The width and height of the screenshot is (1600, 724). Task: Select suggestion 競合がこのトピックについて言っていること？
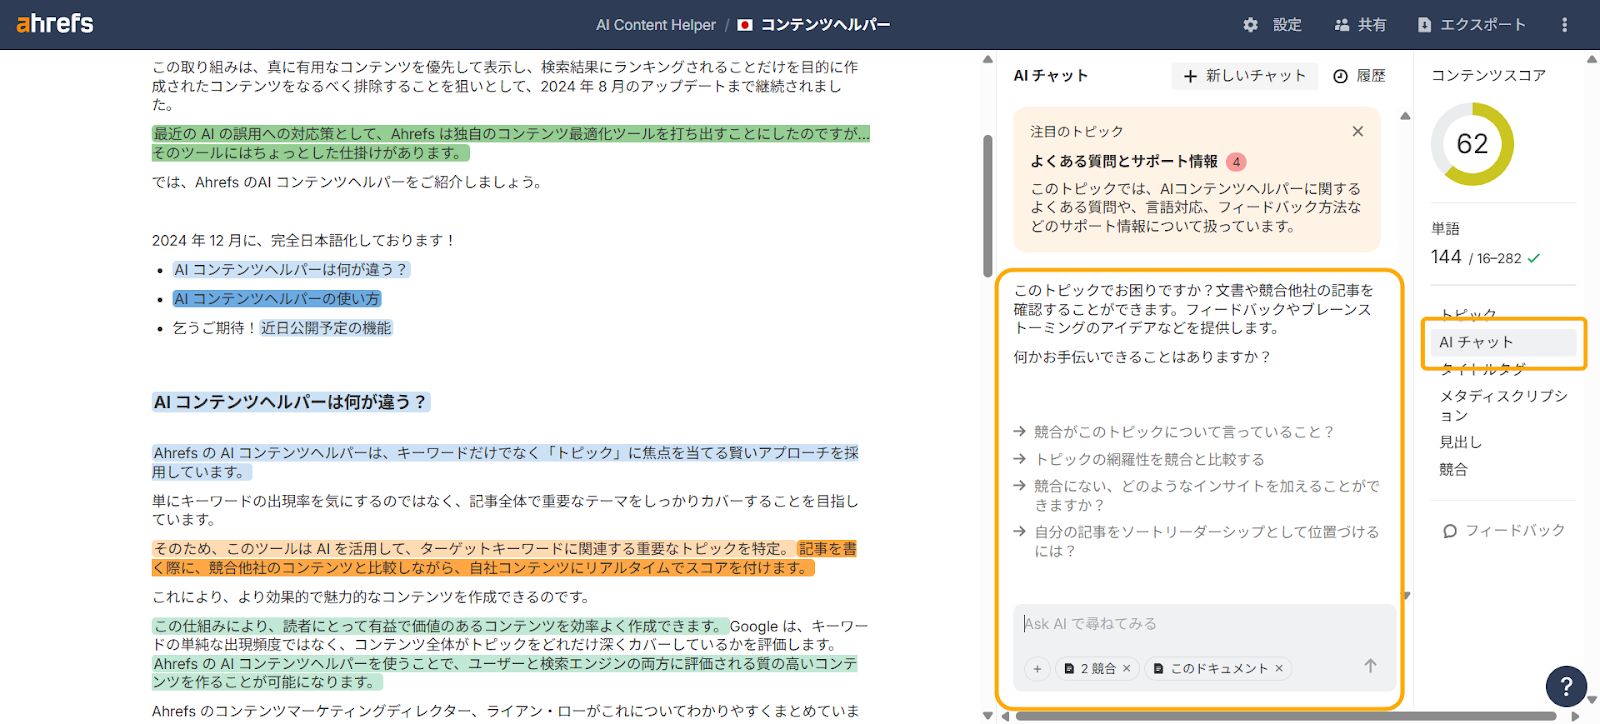[x=1174, y=432]
